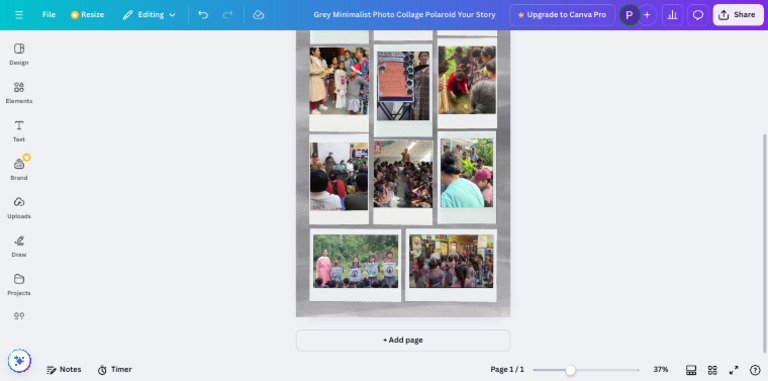
Task: Open the Design panel
Action: 19,54
